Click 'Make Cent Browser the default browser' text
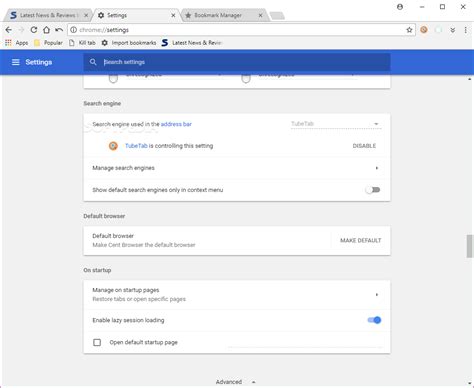 144,245
